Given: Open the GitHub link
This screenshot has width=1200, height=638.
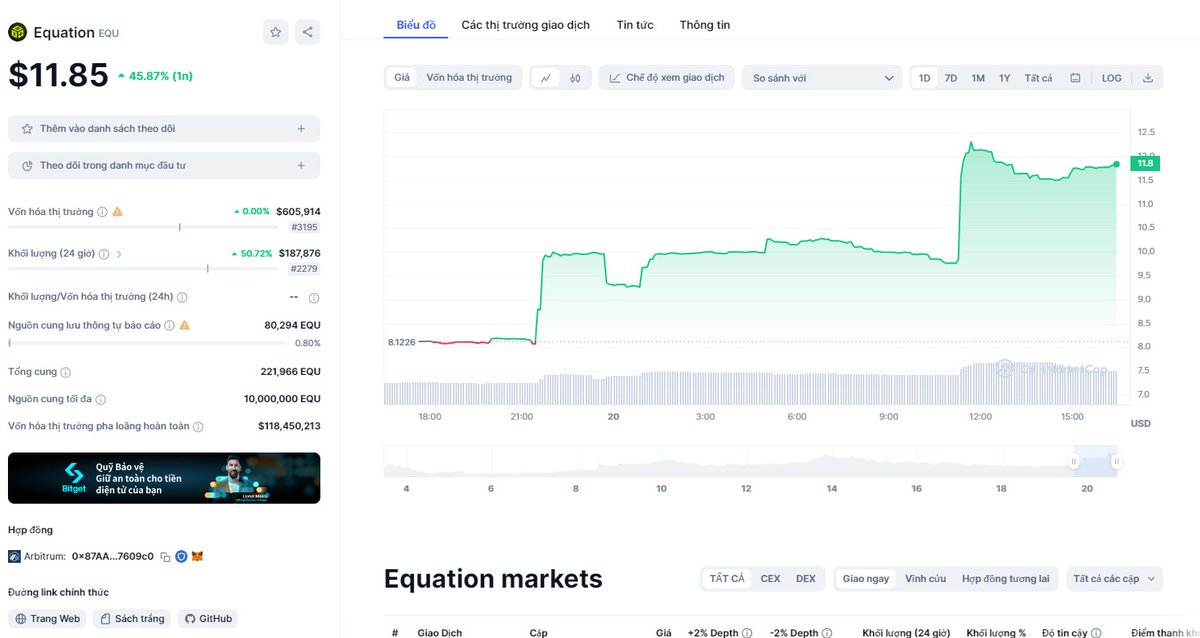Looking at the screenshot, I should pyautogui.click(x=208, y=619).
